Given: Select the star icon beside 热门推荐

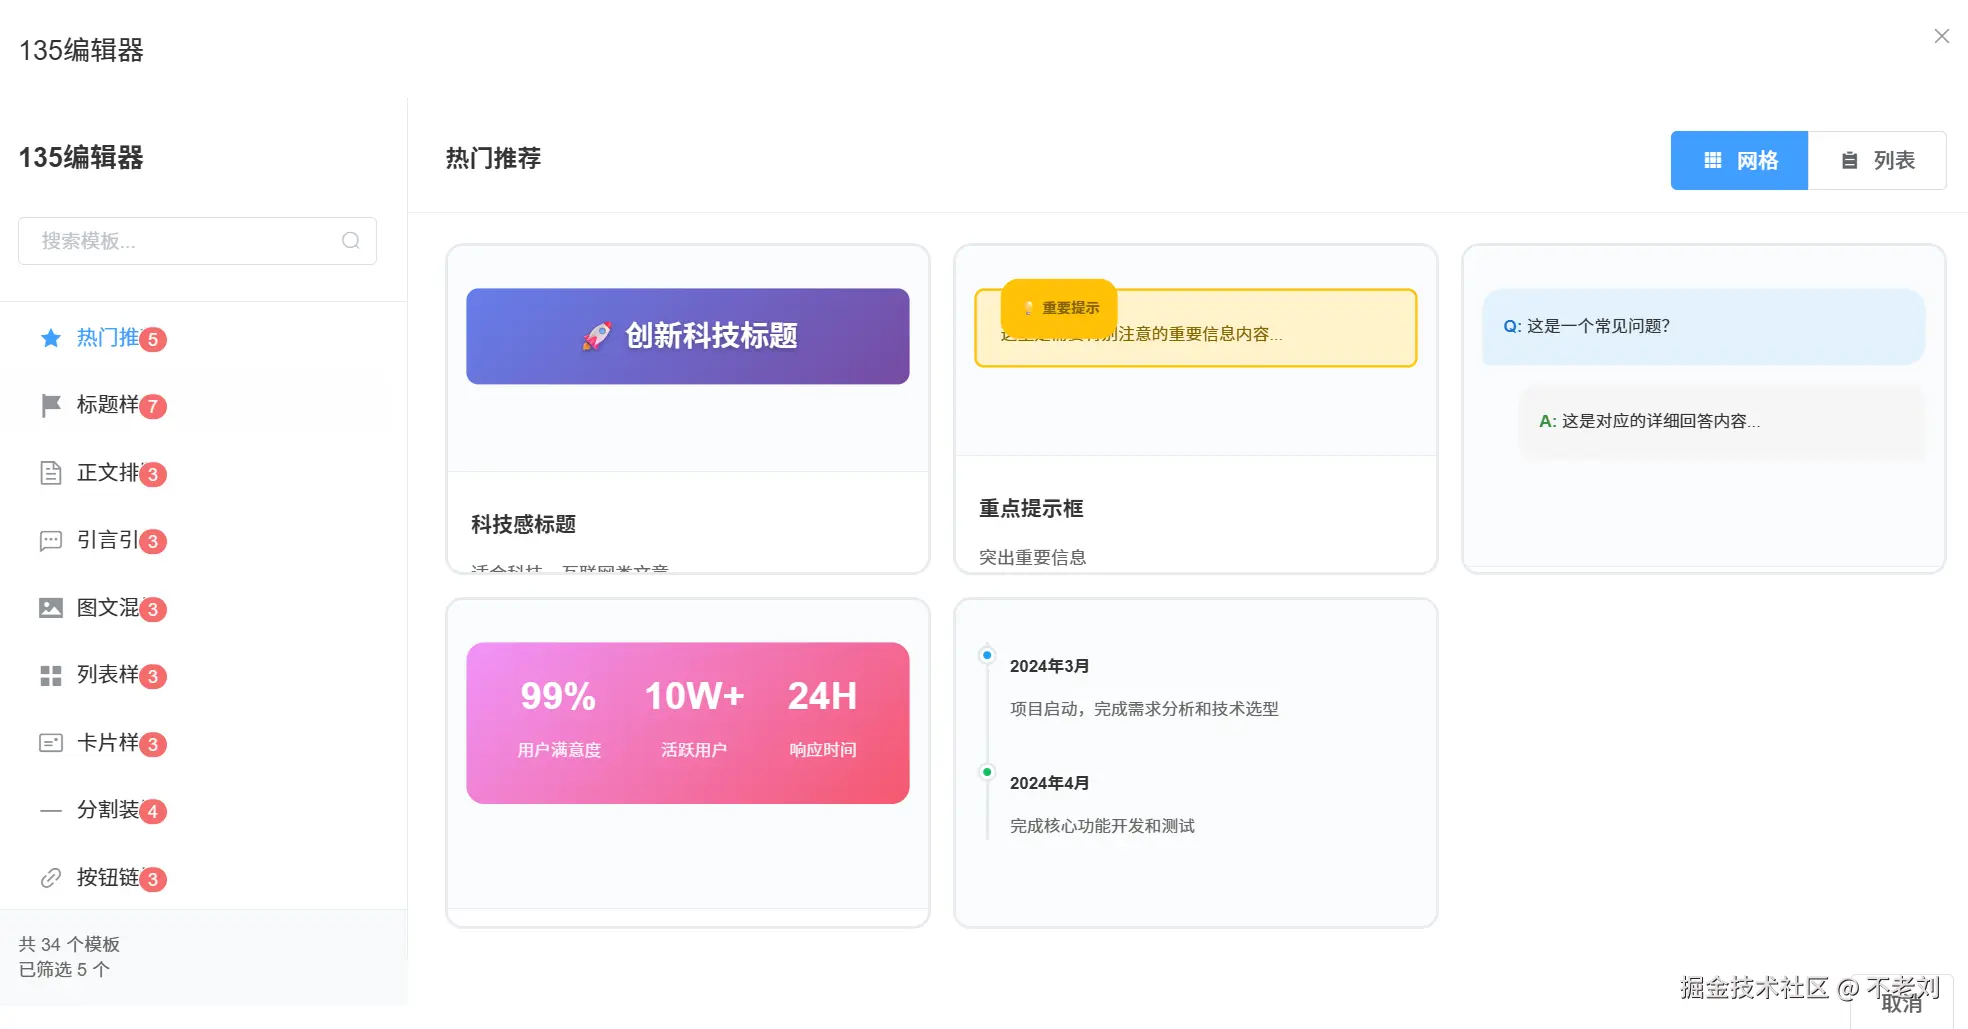Looking at the screenshot, I should click(x=49, y=338).
